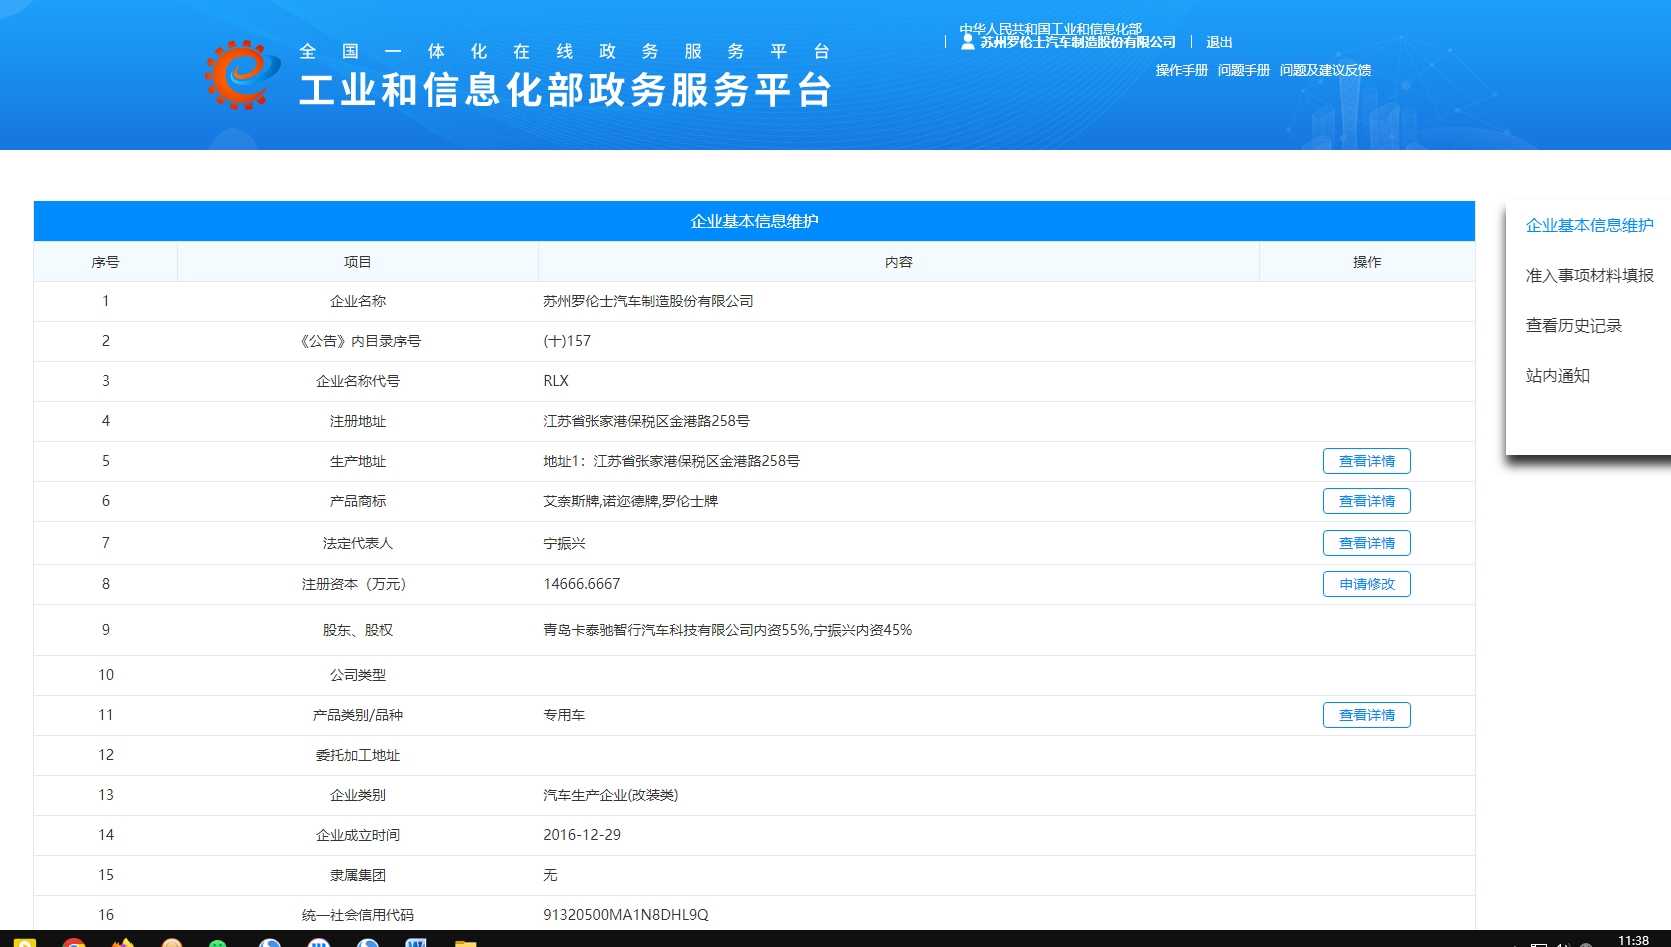
Task: Click the 企业基本信息维护 table title bar
Action: (x=754, y=221)
